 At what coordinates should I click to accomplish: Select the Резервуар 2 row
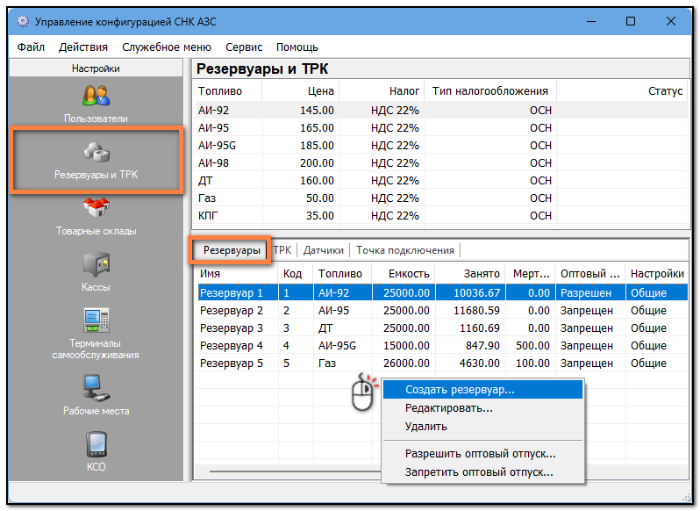coord(442,310)
